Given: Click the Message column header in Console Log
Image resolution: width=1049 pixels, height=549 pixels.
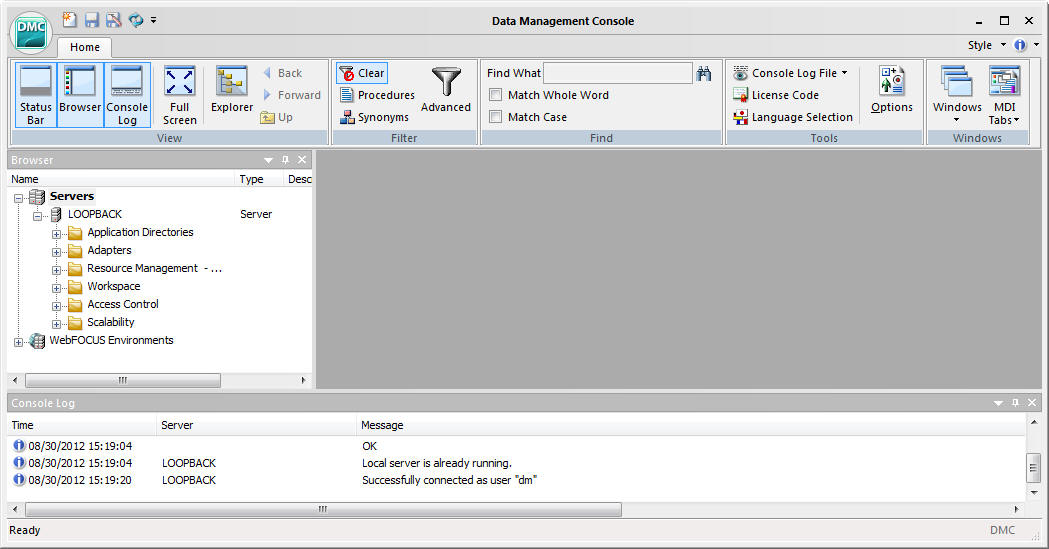Looking at the screenshot, I should coord(691,425).
